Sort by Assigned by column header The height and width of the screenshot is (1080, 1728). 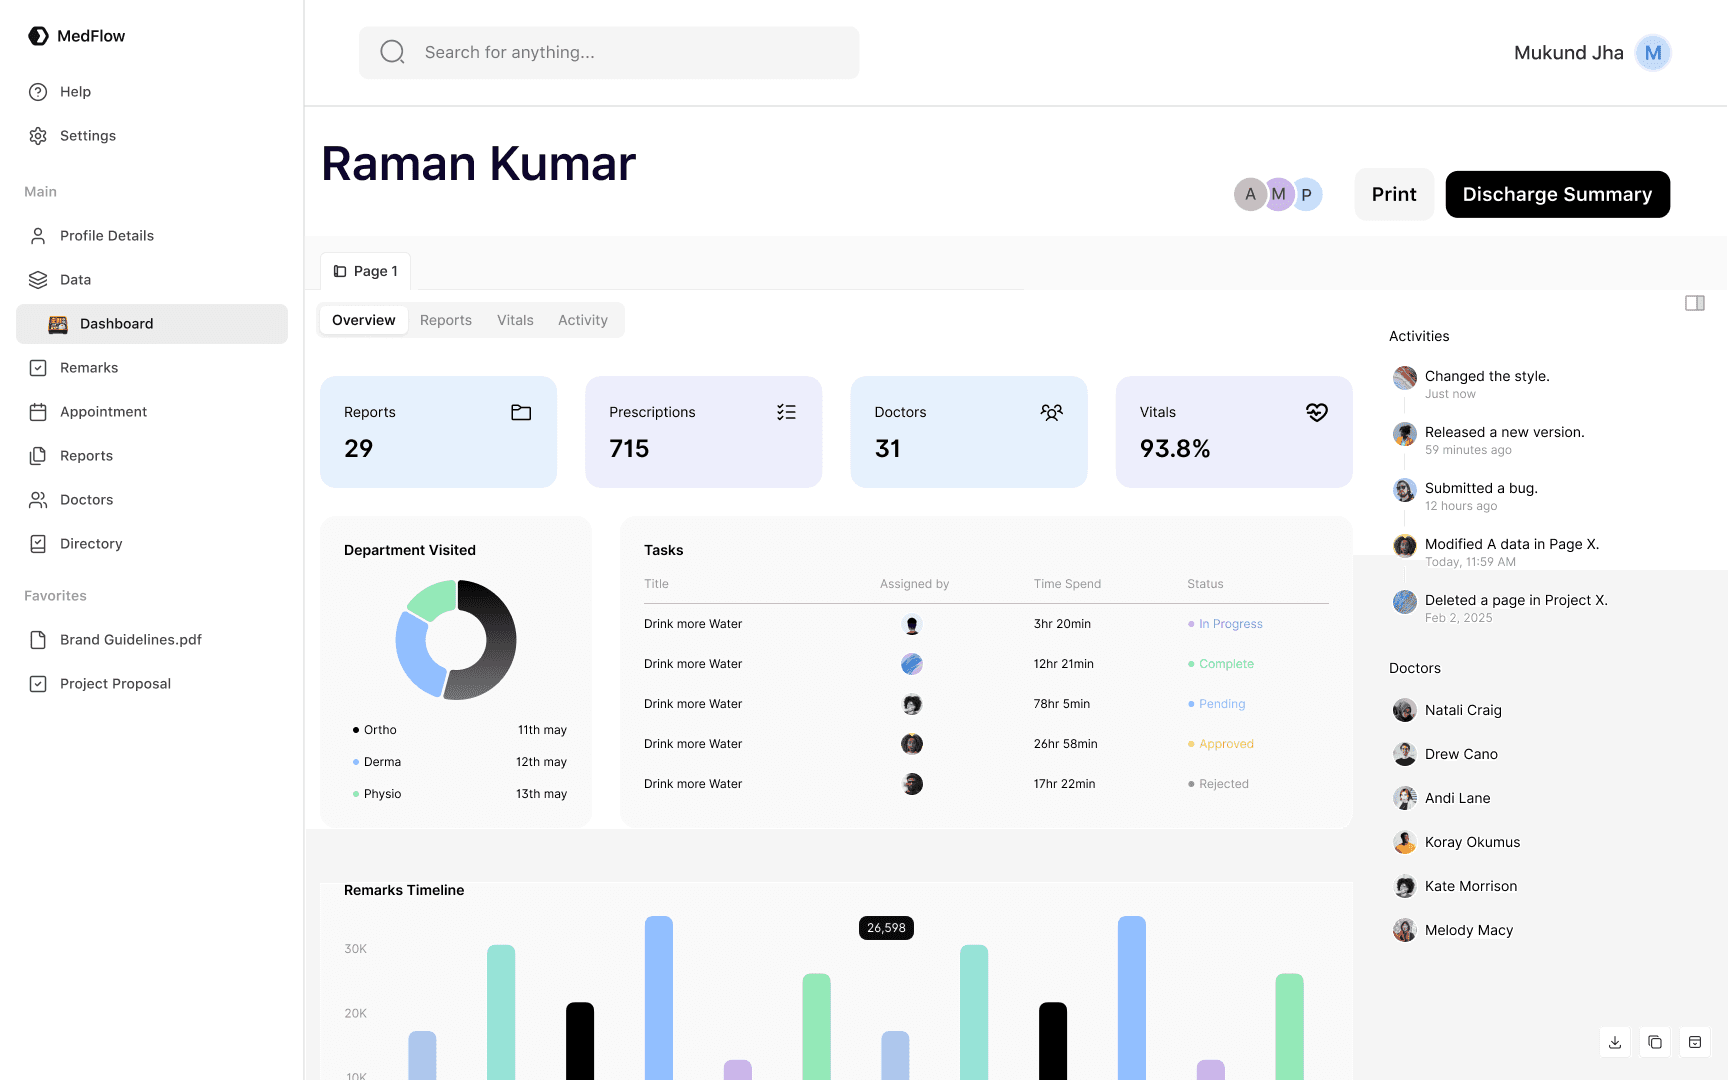[x=914, y=584]
